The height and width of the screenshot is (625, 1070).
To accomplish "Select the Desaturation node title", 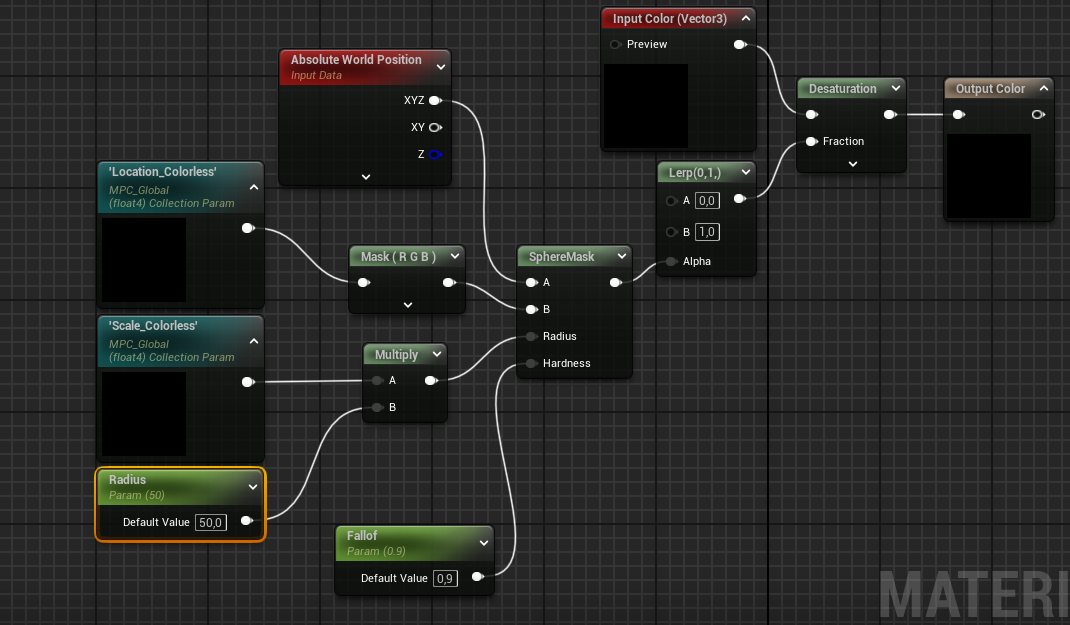I will [x=843, y=89].
